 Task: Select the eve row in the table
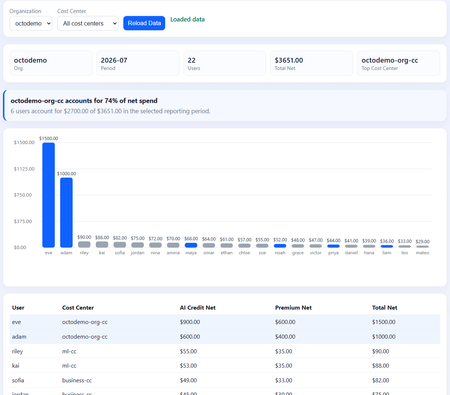[225, 322]
